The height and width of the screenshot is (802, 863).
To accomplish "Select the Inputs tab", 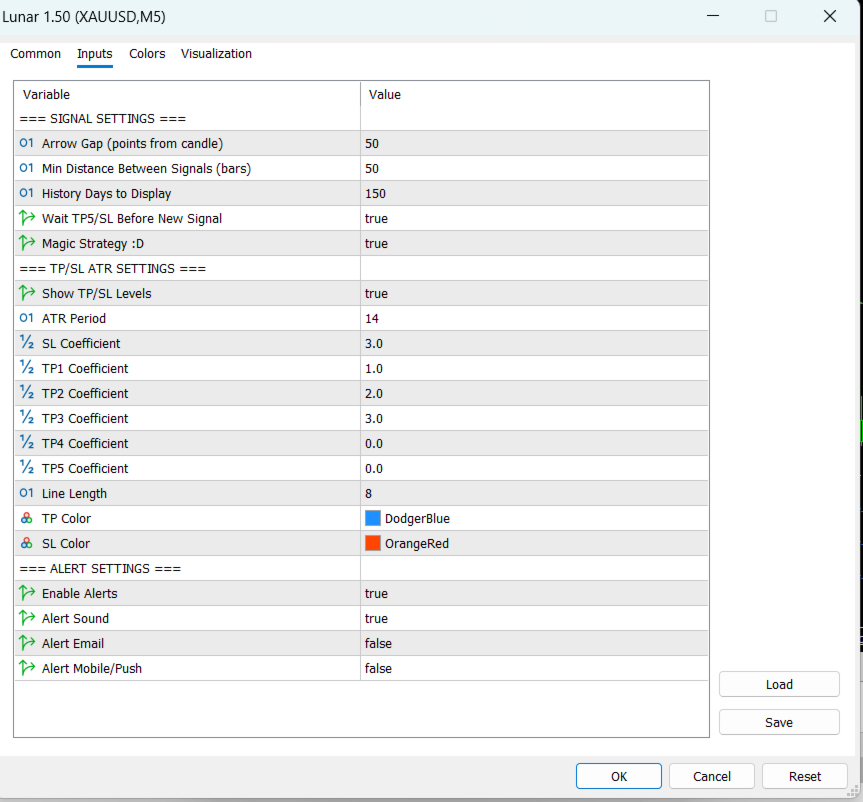I will pyautogui.click(x=95, y=53).
